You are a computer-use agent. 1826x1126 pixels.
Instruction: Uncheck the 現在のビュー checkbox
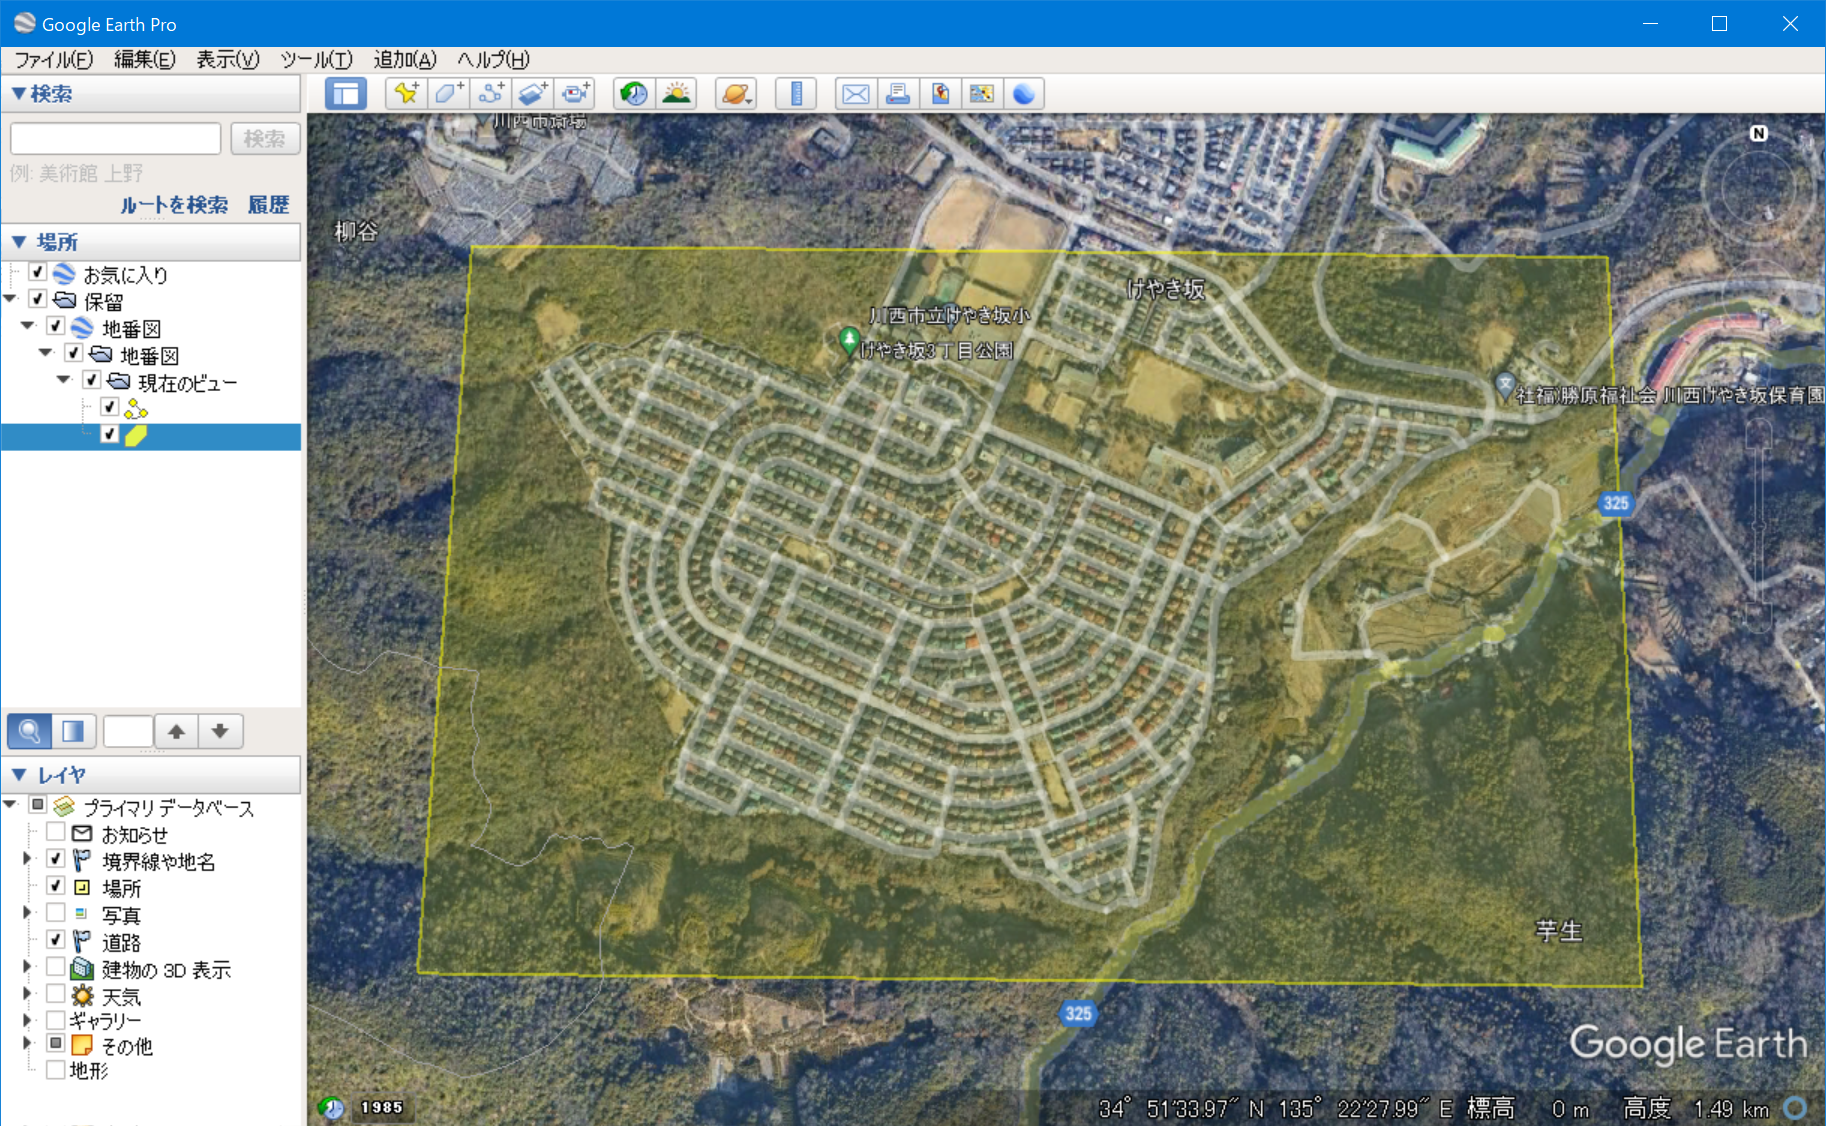[x=92, y=380]
